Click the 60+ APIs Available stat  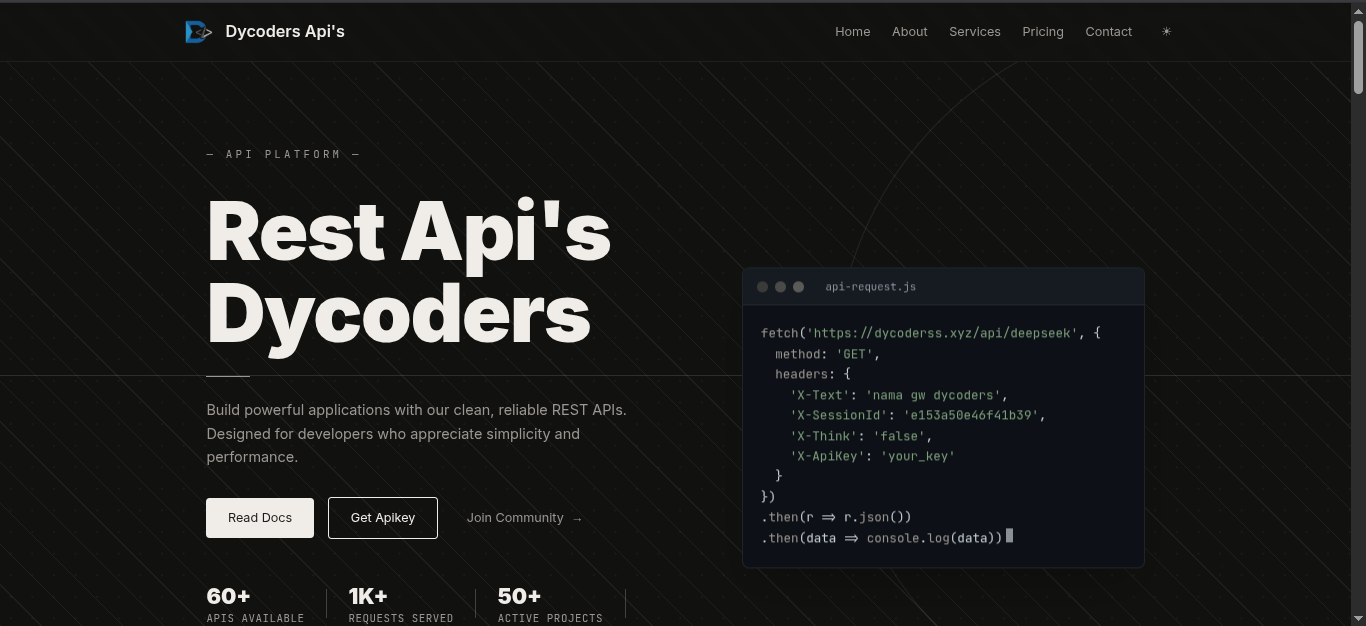(255, 605)
